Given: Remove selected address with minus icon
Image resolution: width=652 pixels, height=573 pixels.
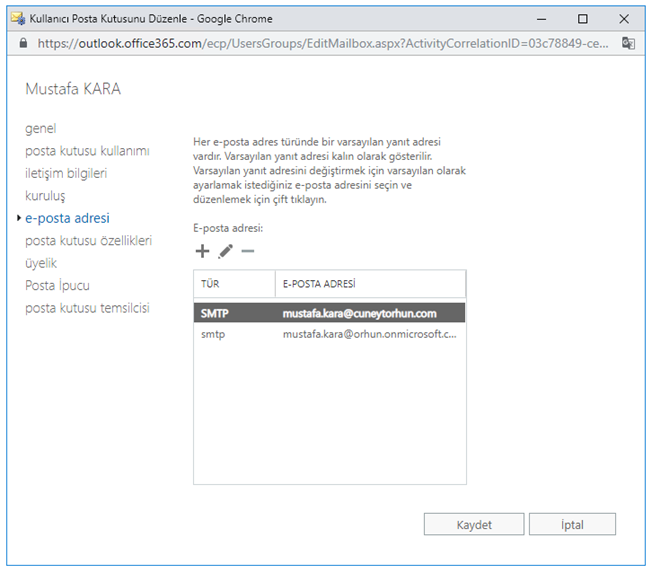Looking at the screenshot, I should tap(248, 251).
